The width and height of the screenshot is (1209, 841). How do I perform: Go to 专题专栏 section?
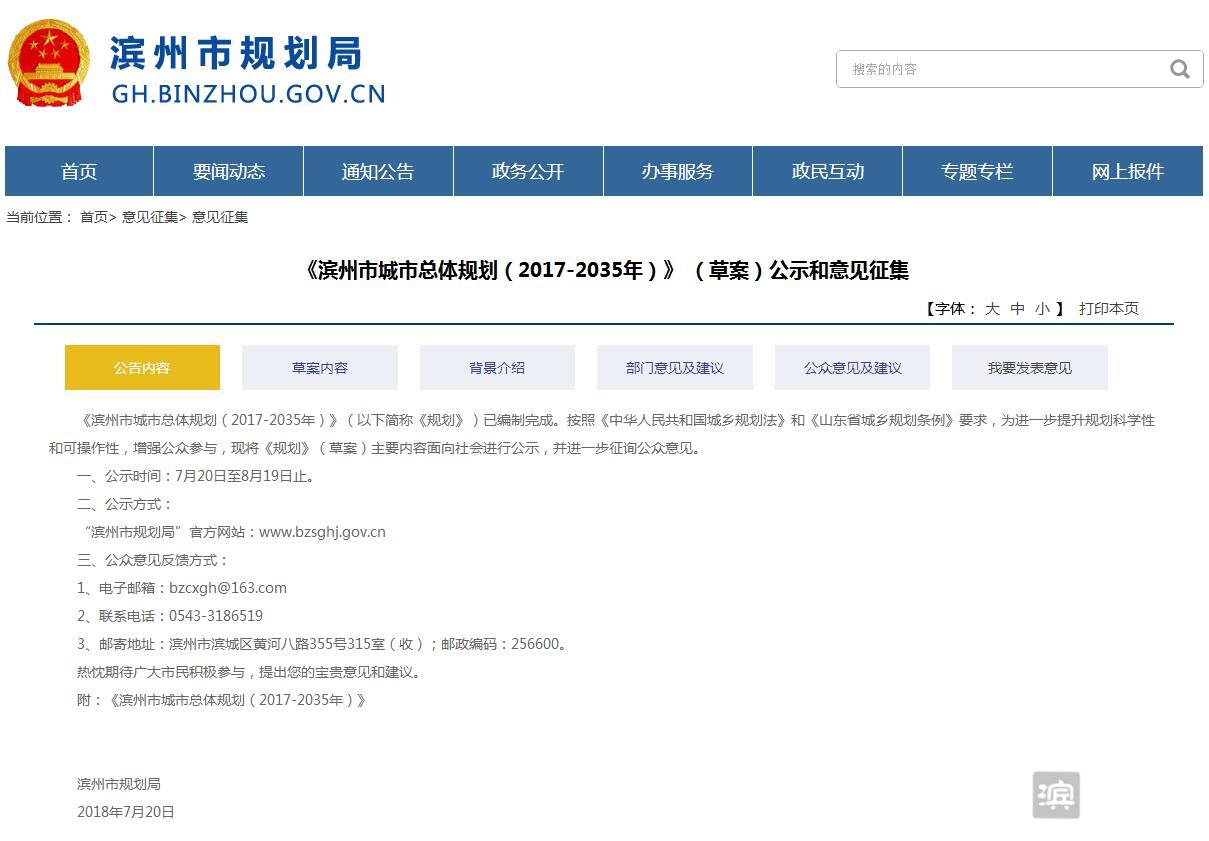(x=977, y=171)
